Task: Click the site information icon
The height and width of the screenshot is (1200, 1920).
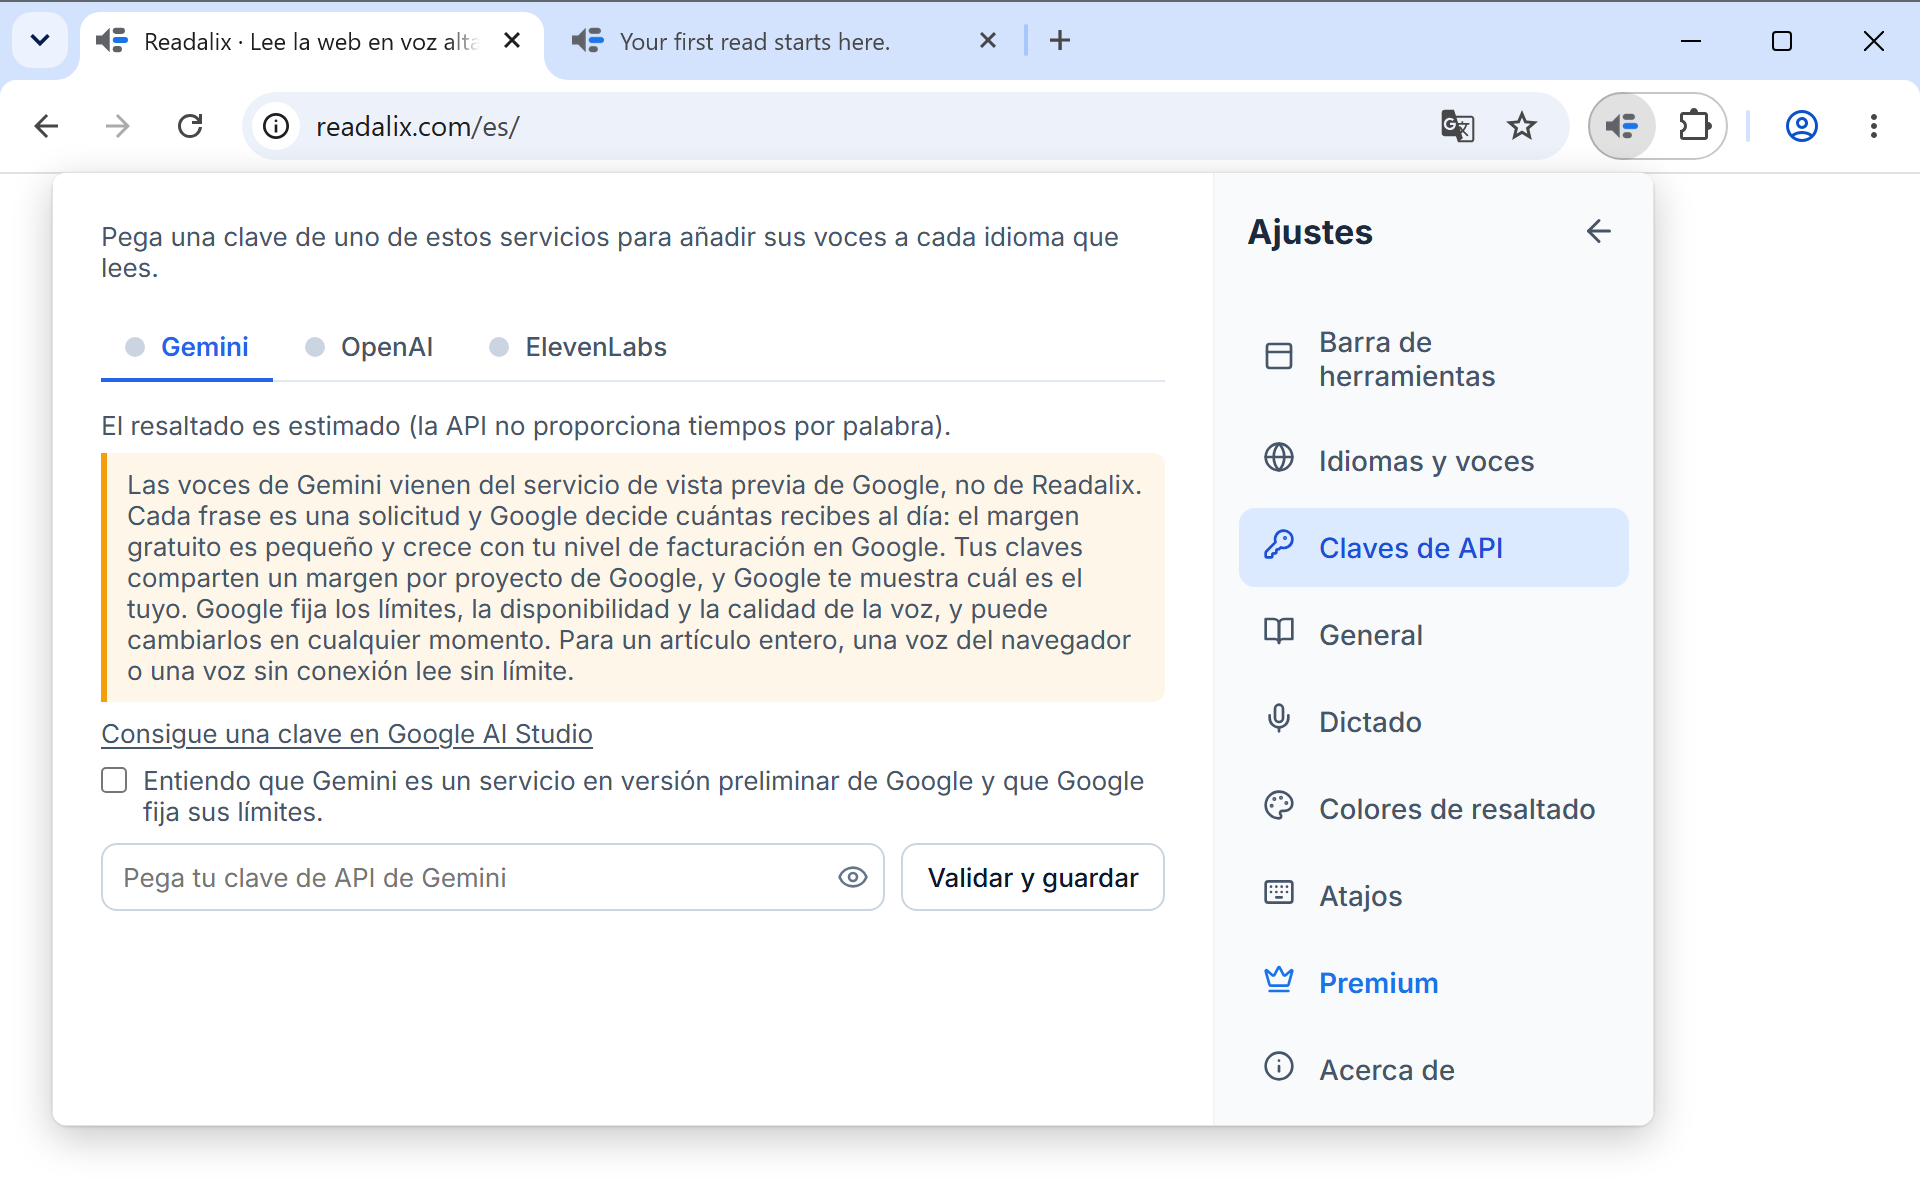Action: 276,126
